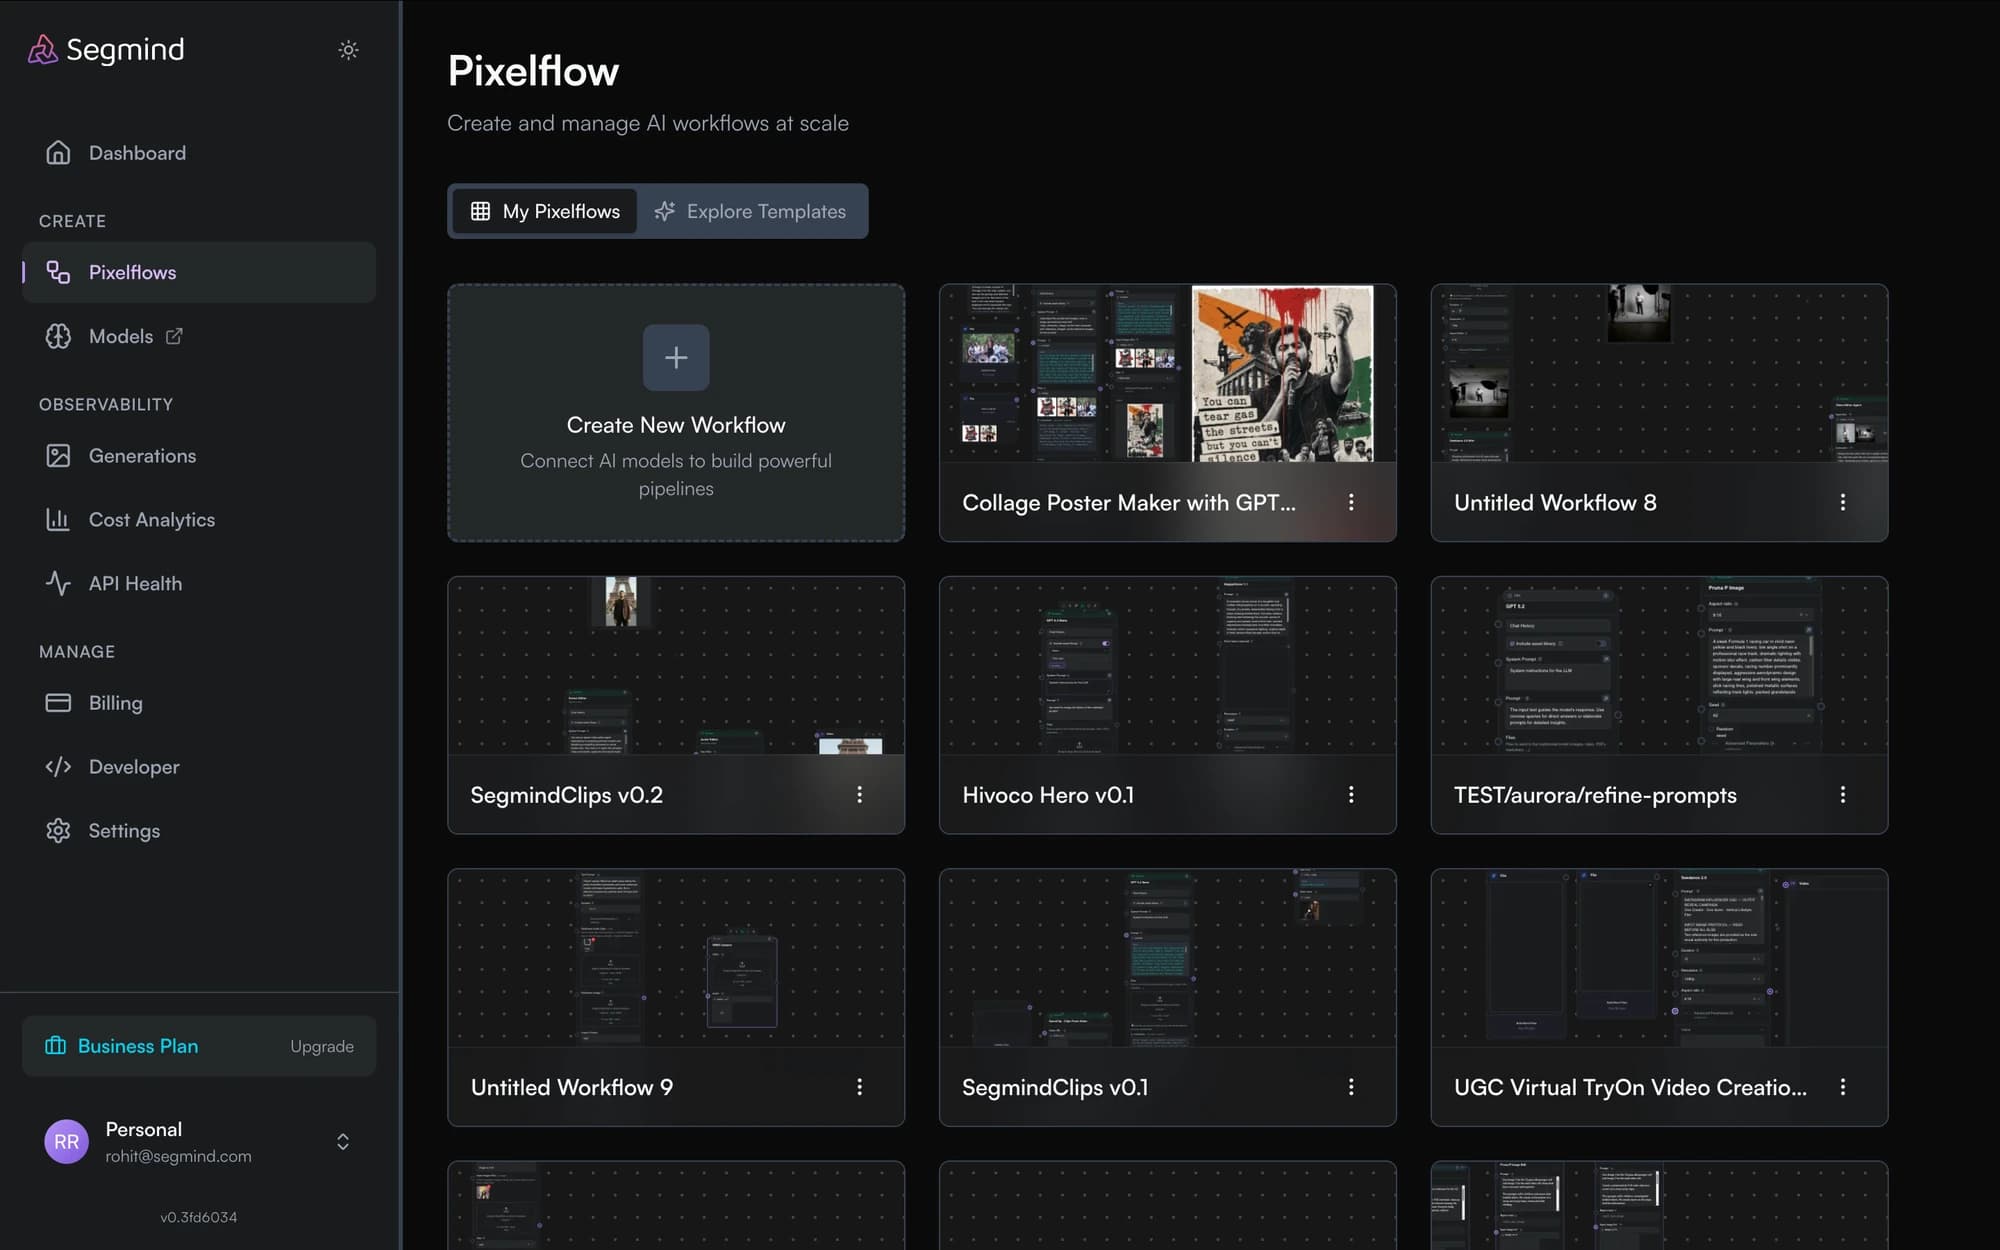Open SegmindClips v0.1 title

(1055, 1087)
